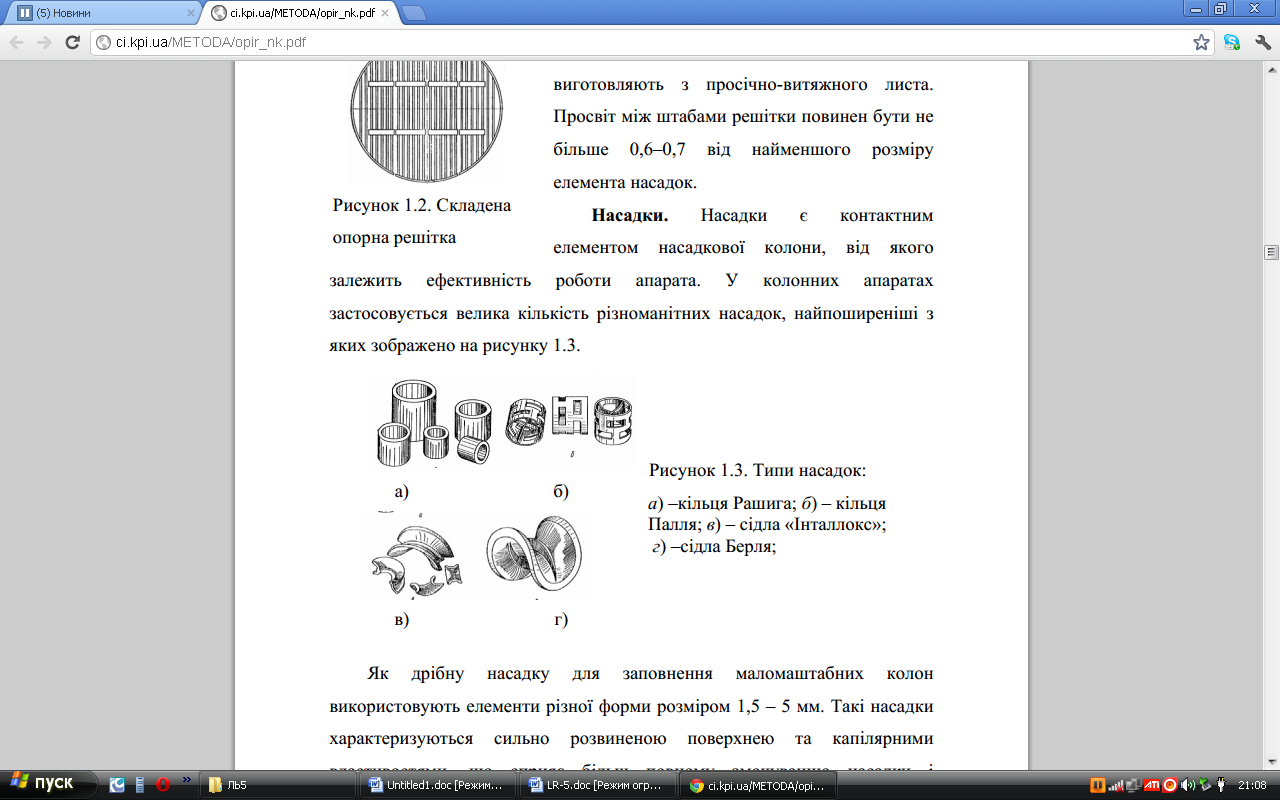Click the bold heading word 'Насадки.'

[x=630, y=216]
